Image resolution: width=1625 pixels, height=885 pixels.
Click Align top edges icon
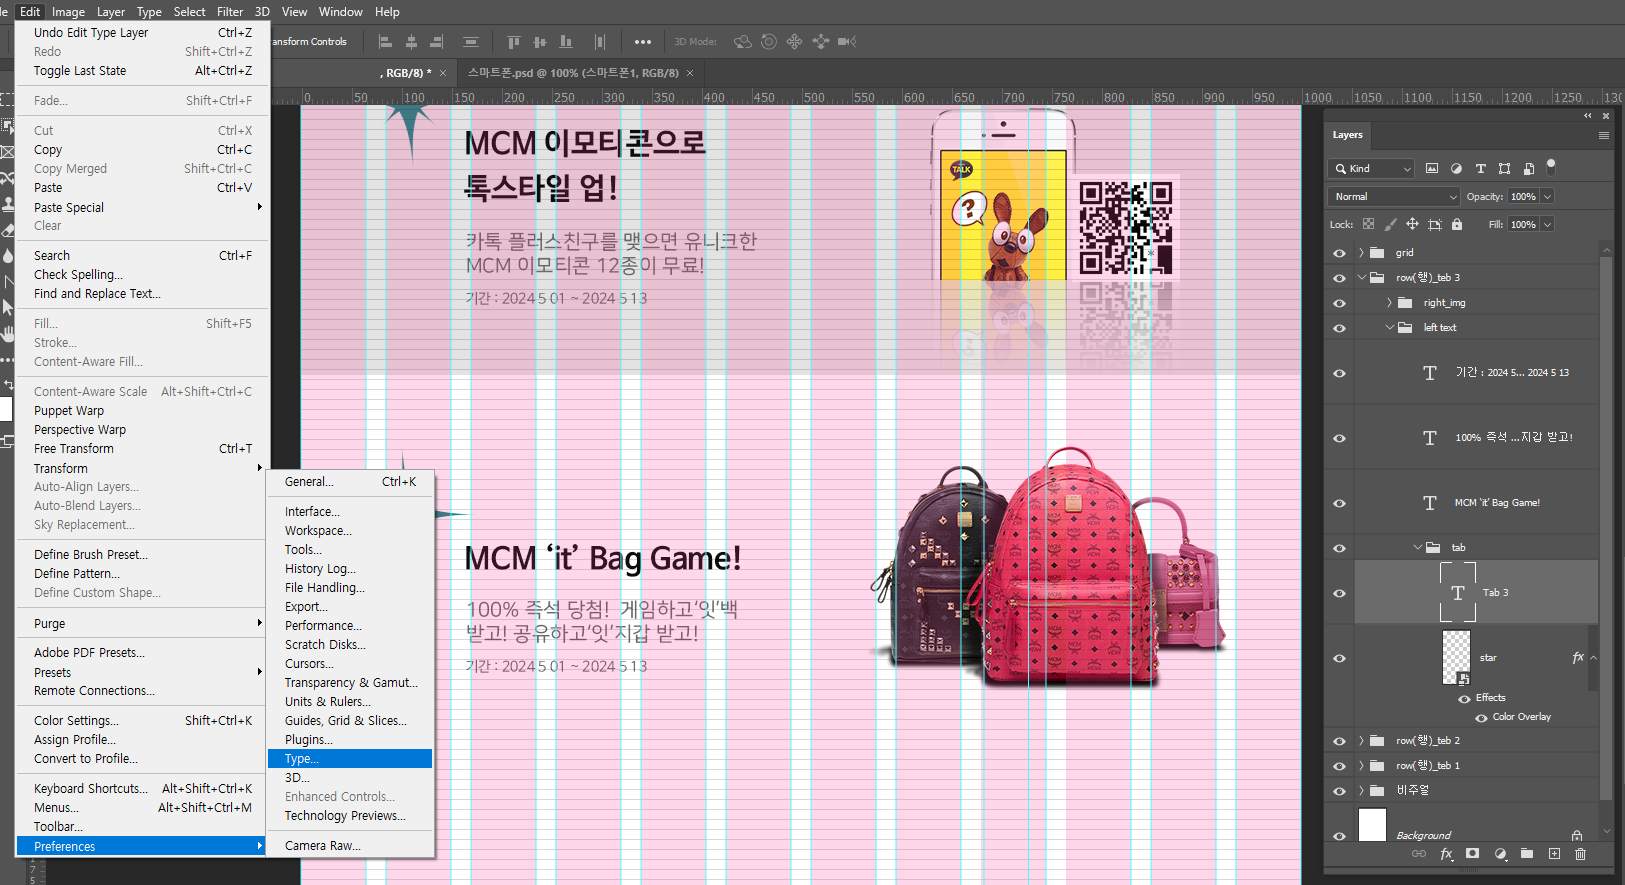[x=514, y=42]
